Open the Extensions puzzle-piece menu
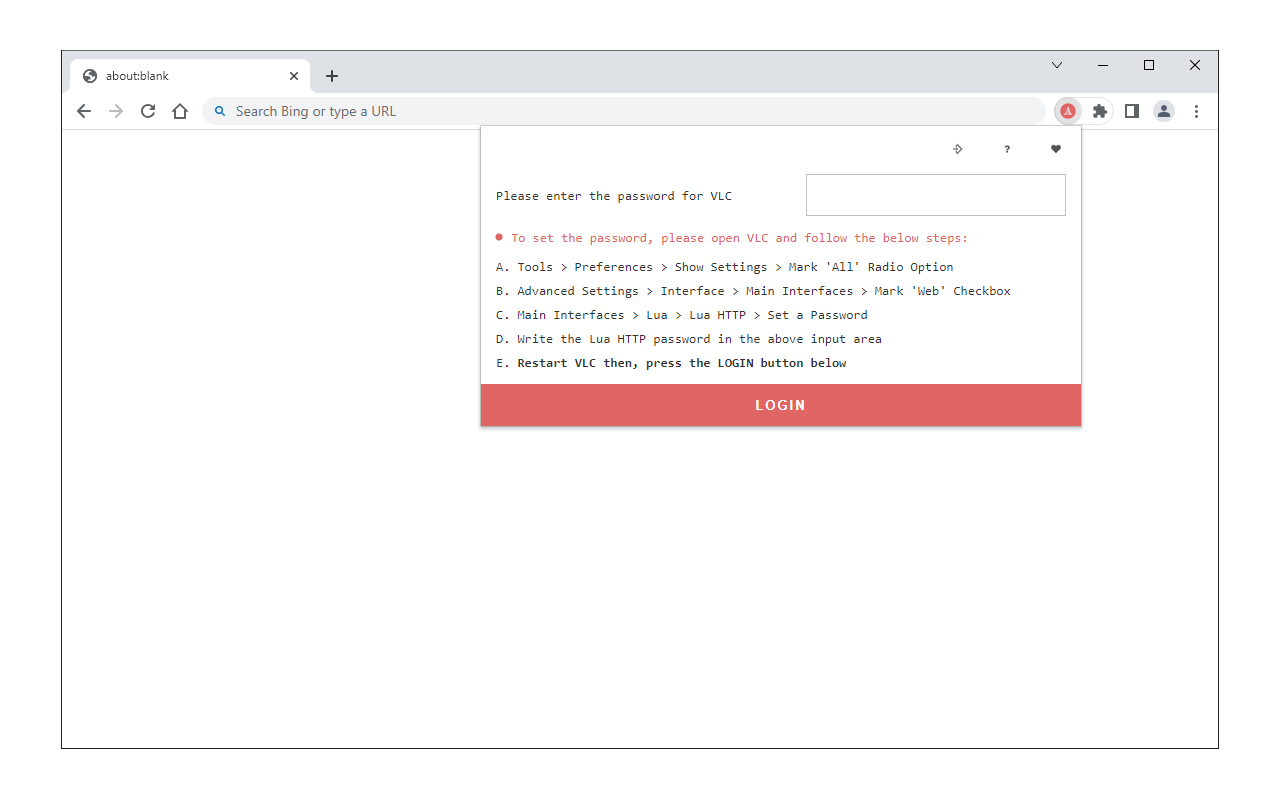 1100,111
